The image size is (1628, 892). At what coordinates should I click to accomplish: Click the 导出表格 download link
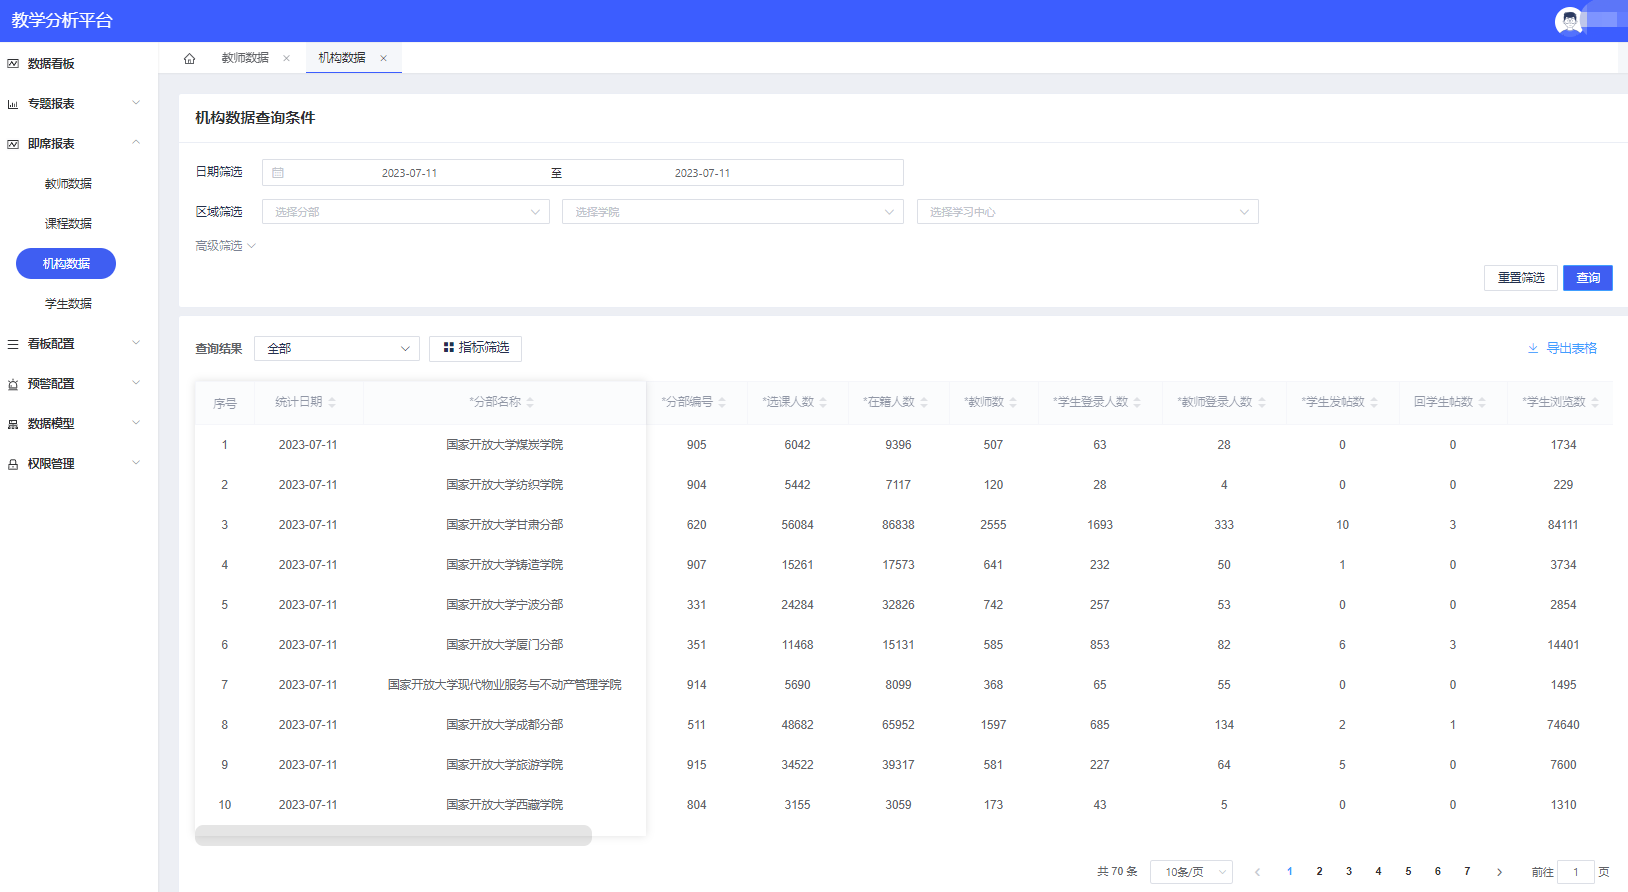click(x=1562, y=348)
